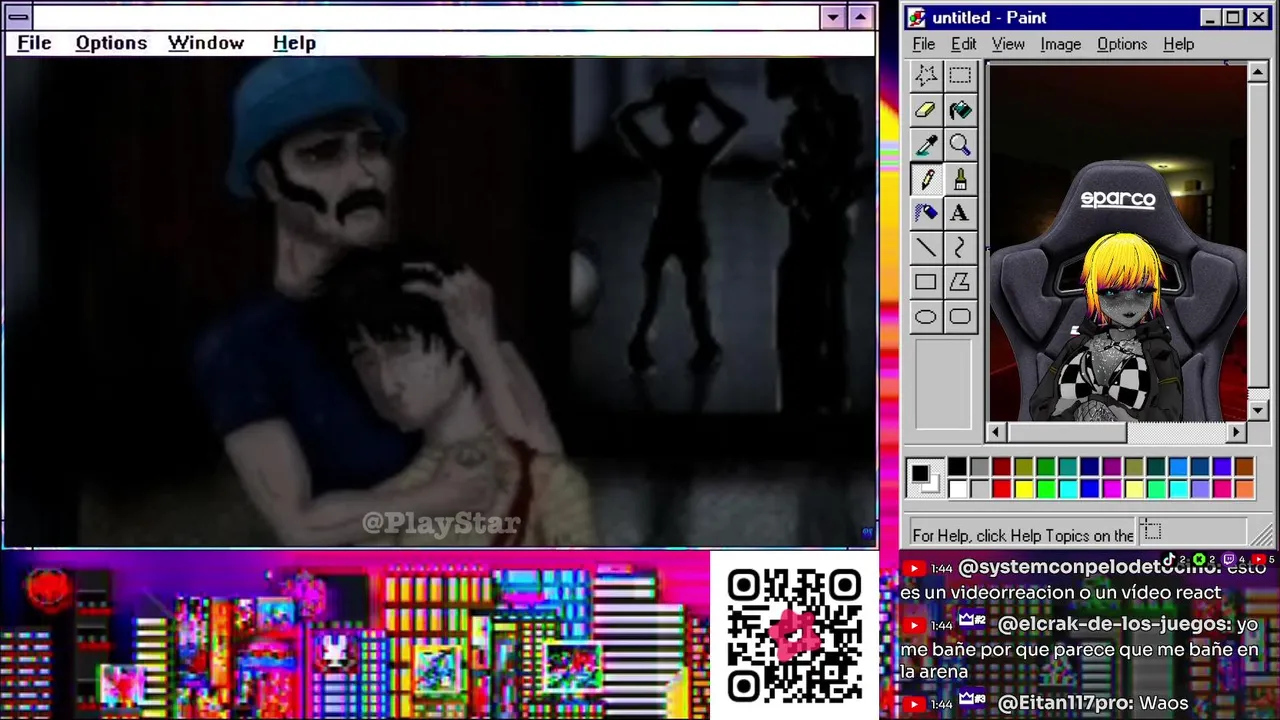
Task: Select the magenta palette swatch
Action: coord(1111,489)
